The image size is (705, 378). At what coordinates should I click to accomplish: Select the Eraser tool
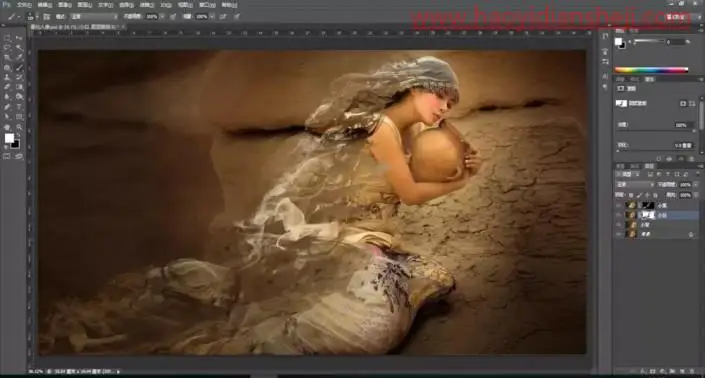coord(7,87)
